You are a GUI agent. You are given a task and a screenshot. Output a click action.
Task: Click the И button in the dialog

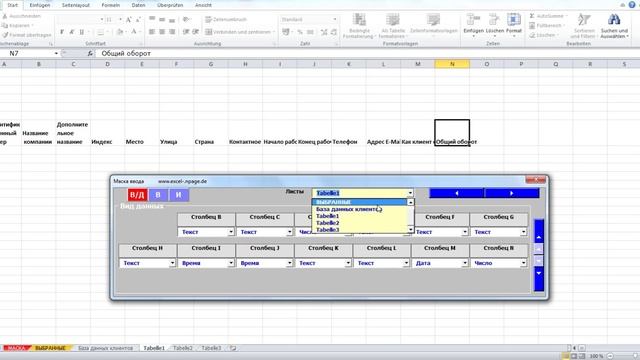click(178, 195)
